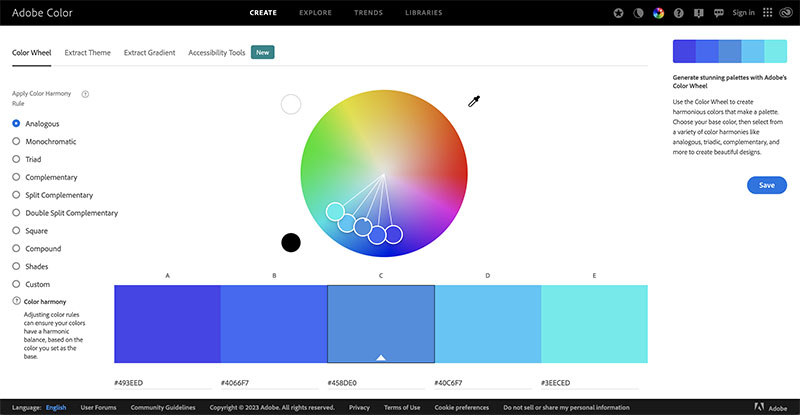Open the Terms of Use footer link
This screenshot has width=800, height=415.
click(402, 407)
